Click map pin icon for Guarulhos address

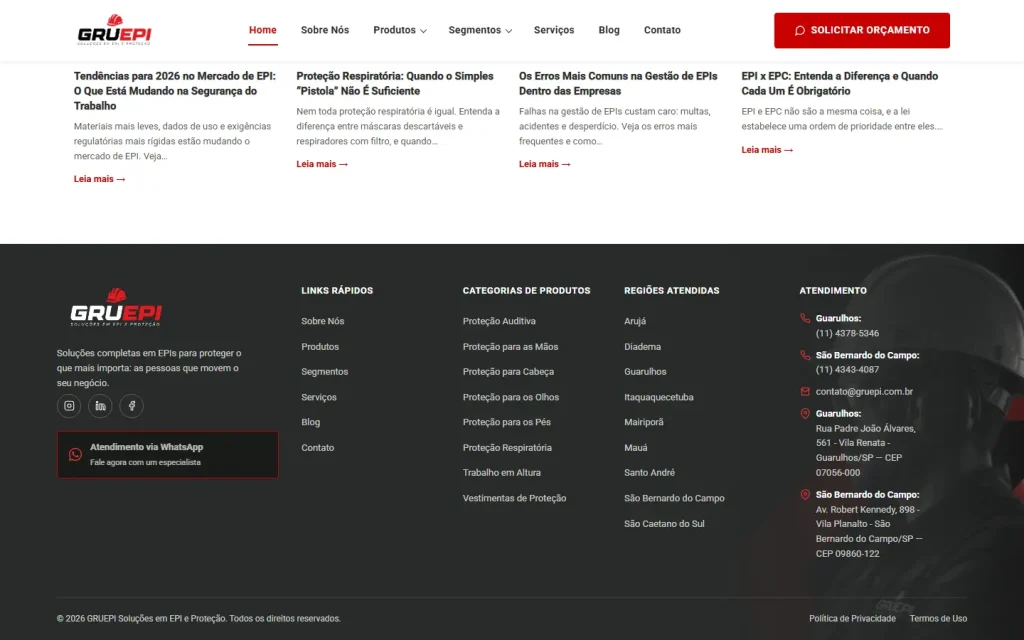tap(805, 413)
